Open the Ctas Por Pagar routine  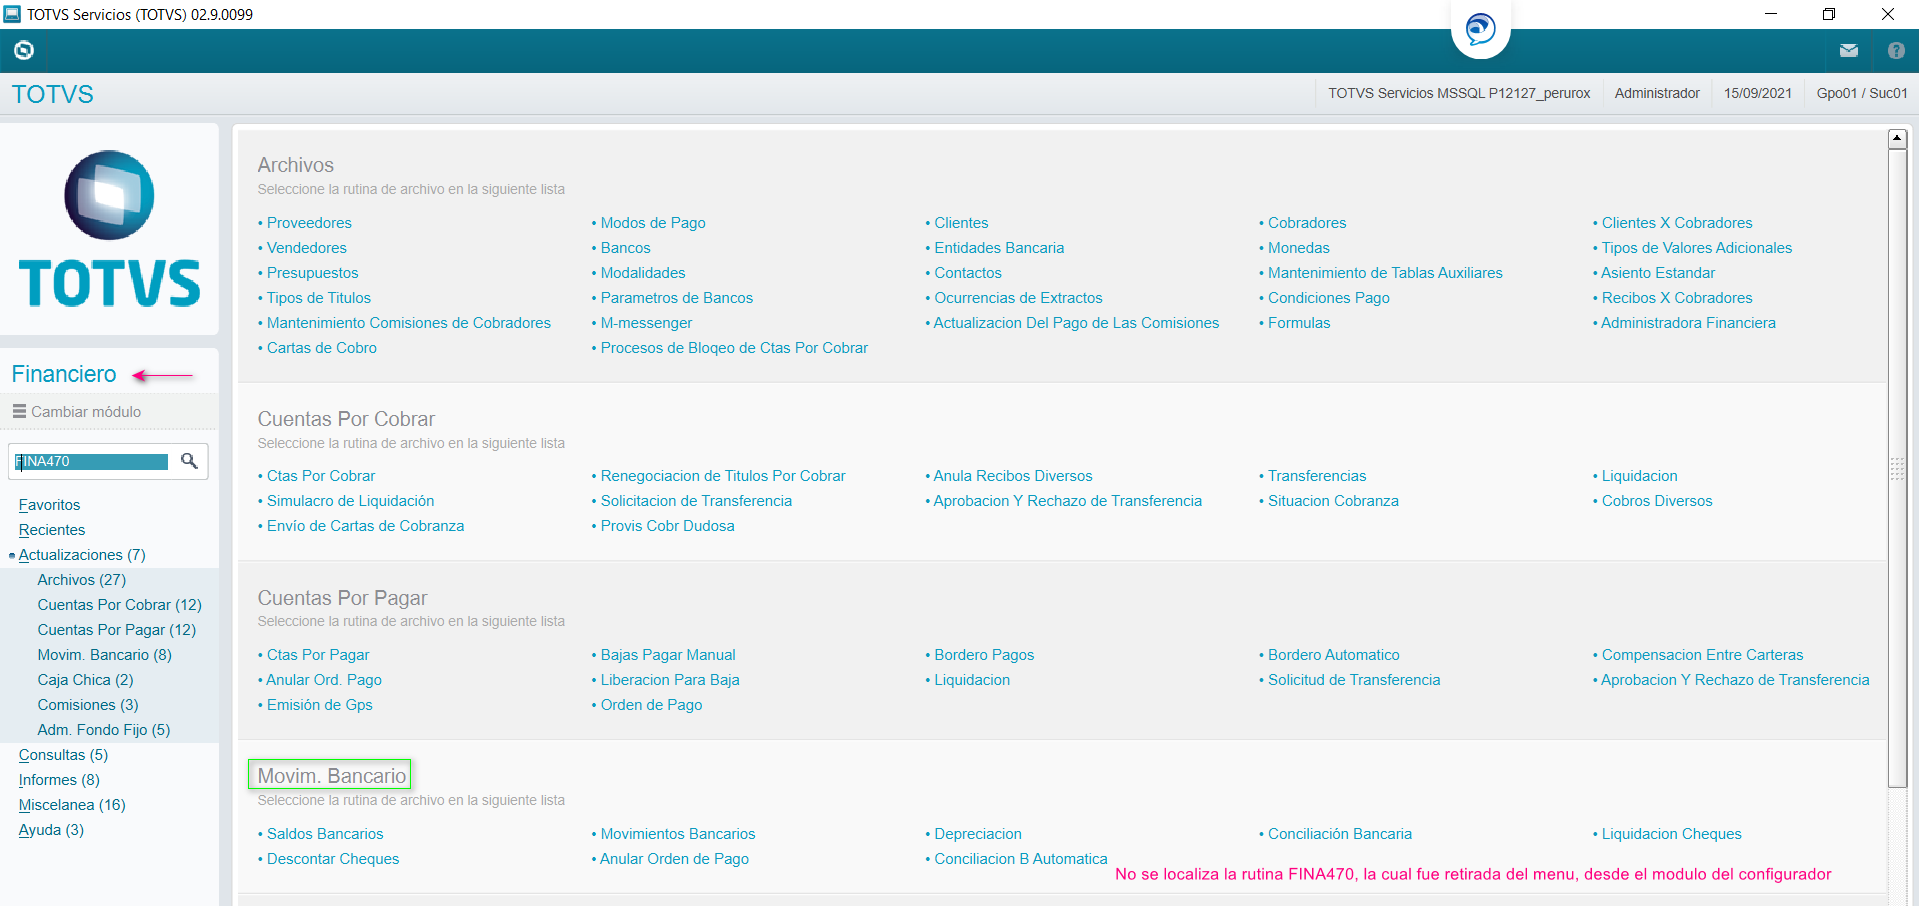(x=318, y=655)
